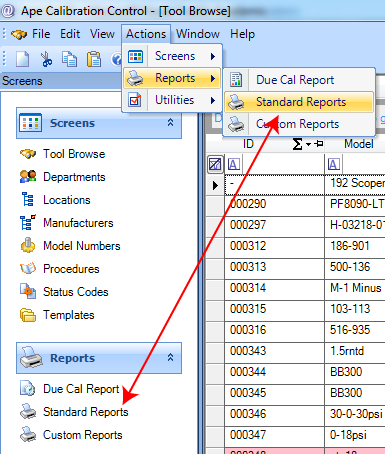Choose Custom Reports from the Reports submenu
The height and width of the screenshot is (454, 385).
click(x=299, y=124)
